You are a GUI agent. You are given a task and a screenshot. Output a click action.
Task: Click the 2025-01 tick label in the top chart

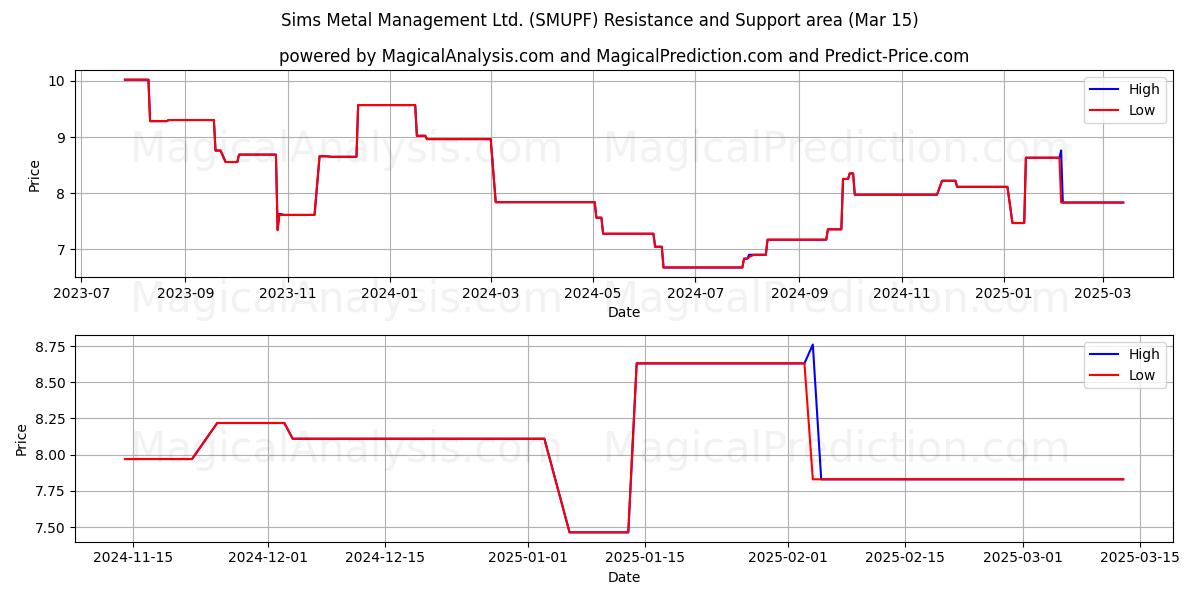pos(1004,294)
